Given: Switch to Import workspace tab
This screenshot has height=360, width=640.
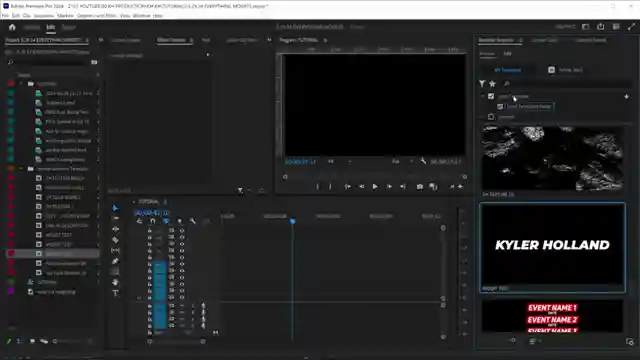Looking at the screenshot, I should pos(31,27).
